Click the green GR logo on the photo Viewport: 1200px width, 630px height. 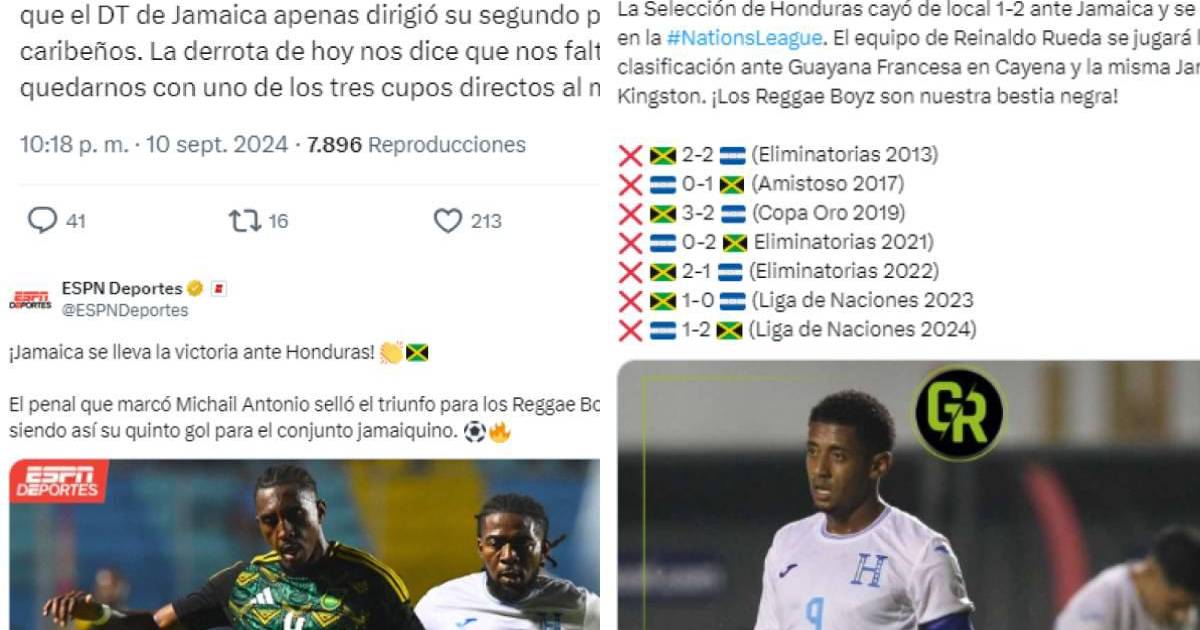[x=958, y=413]
